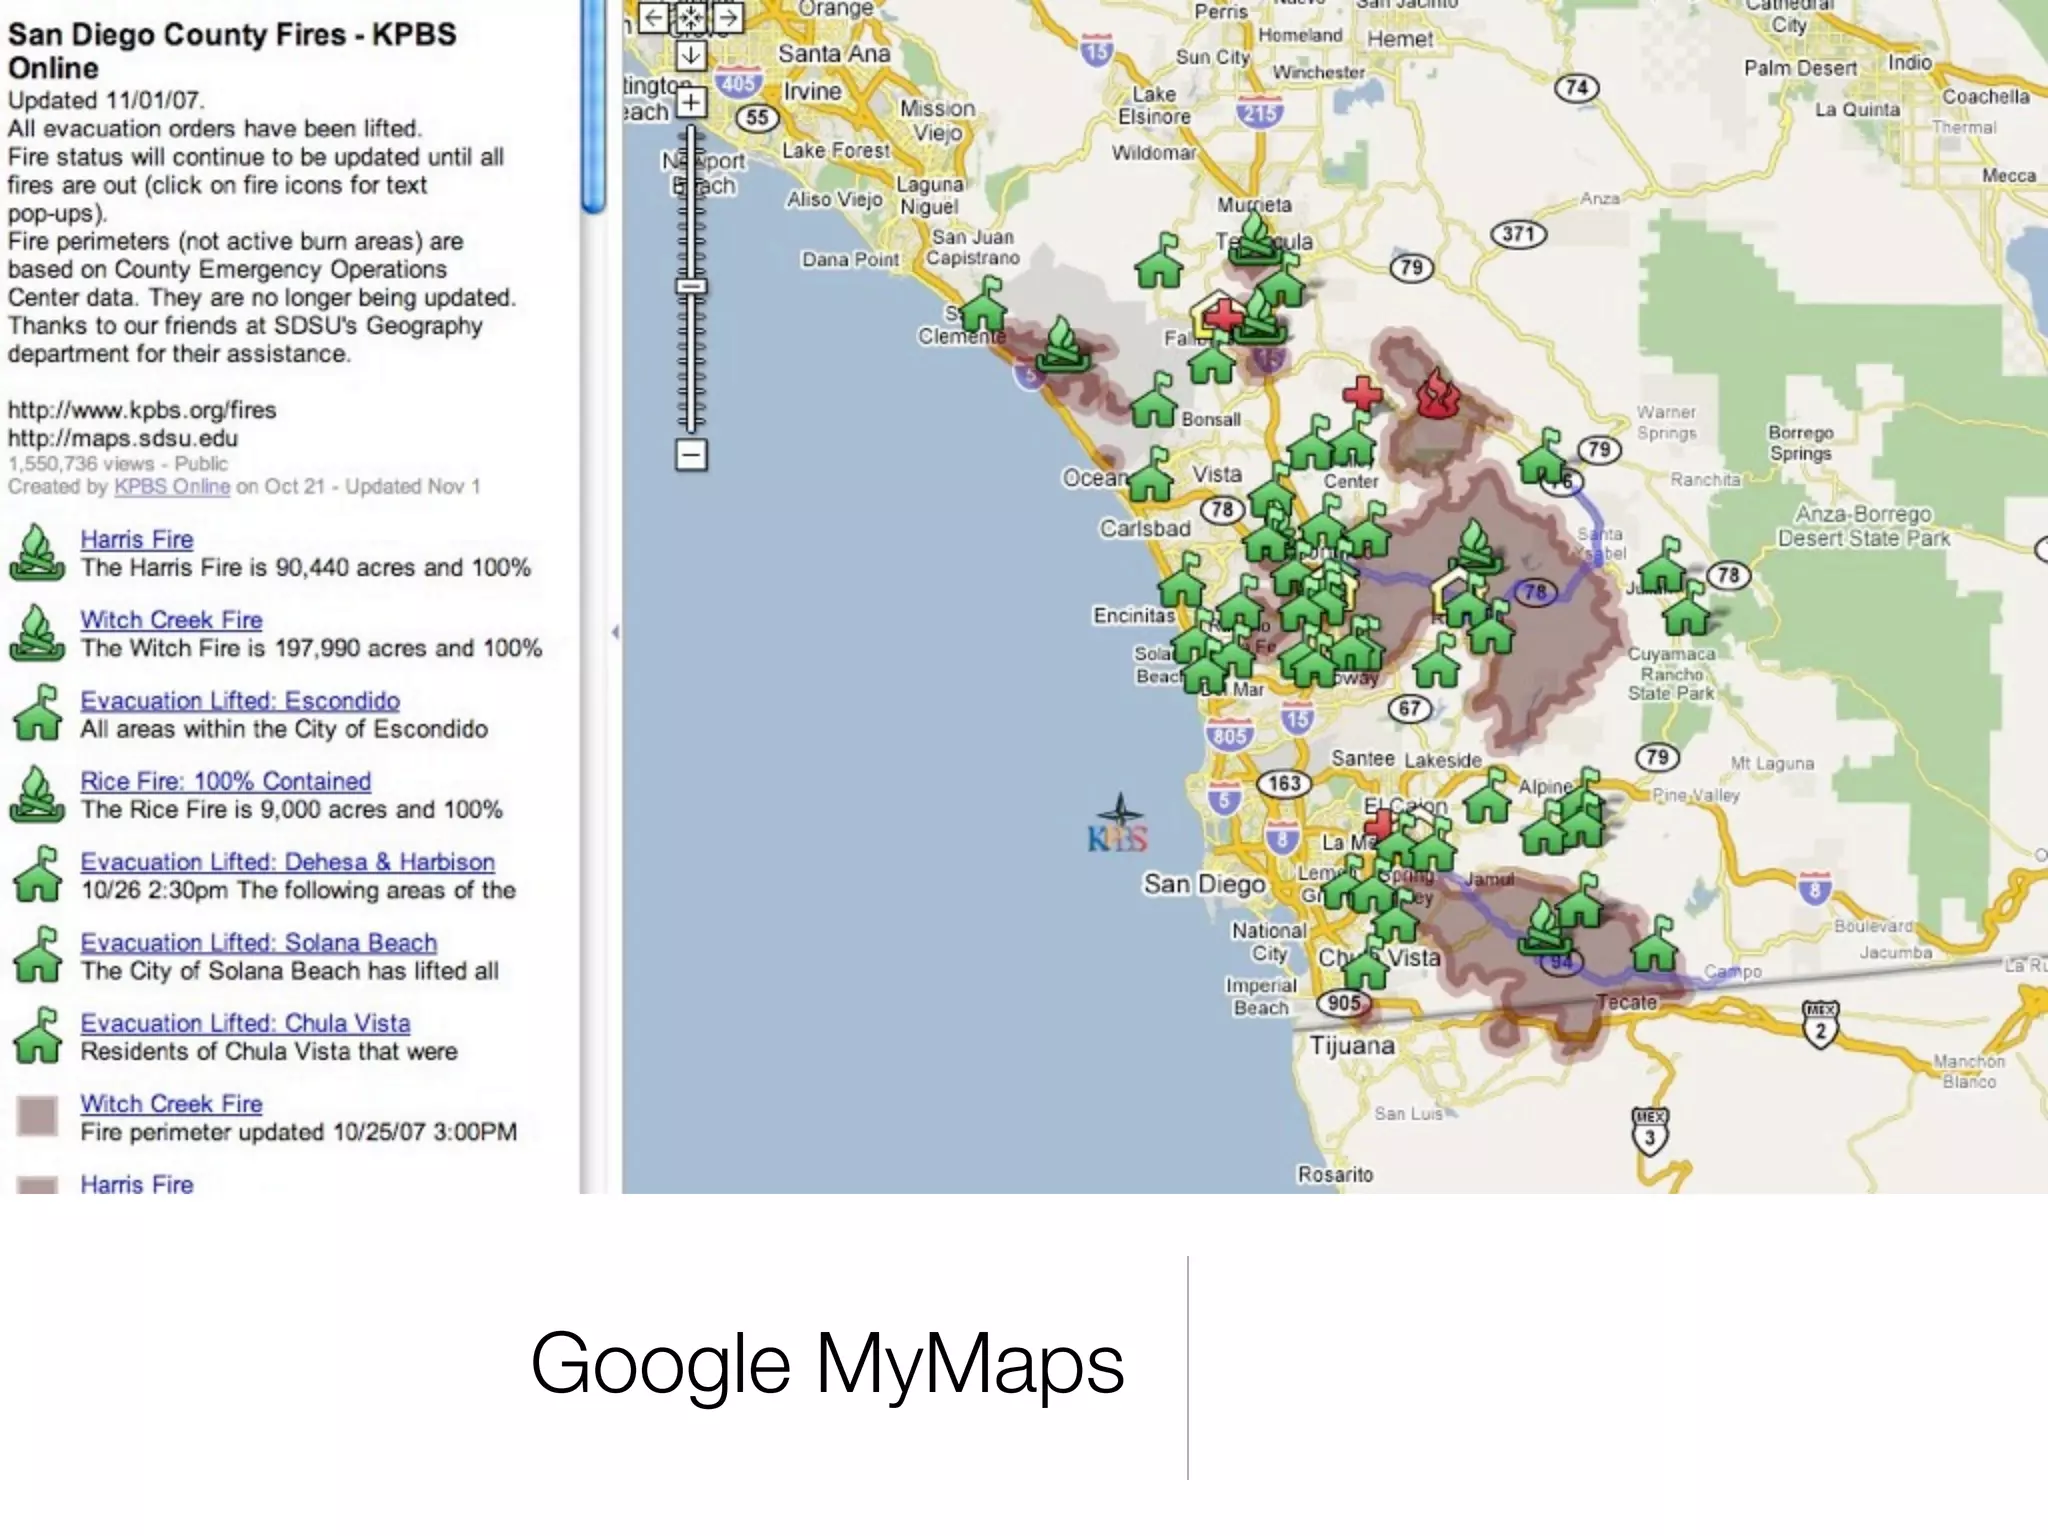
Task: Click the house icon beside Solana Beach entry
Action: click(37, 955)
